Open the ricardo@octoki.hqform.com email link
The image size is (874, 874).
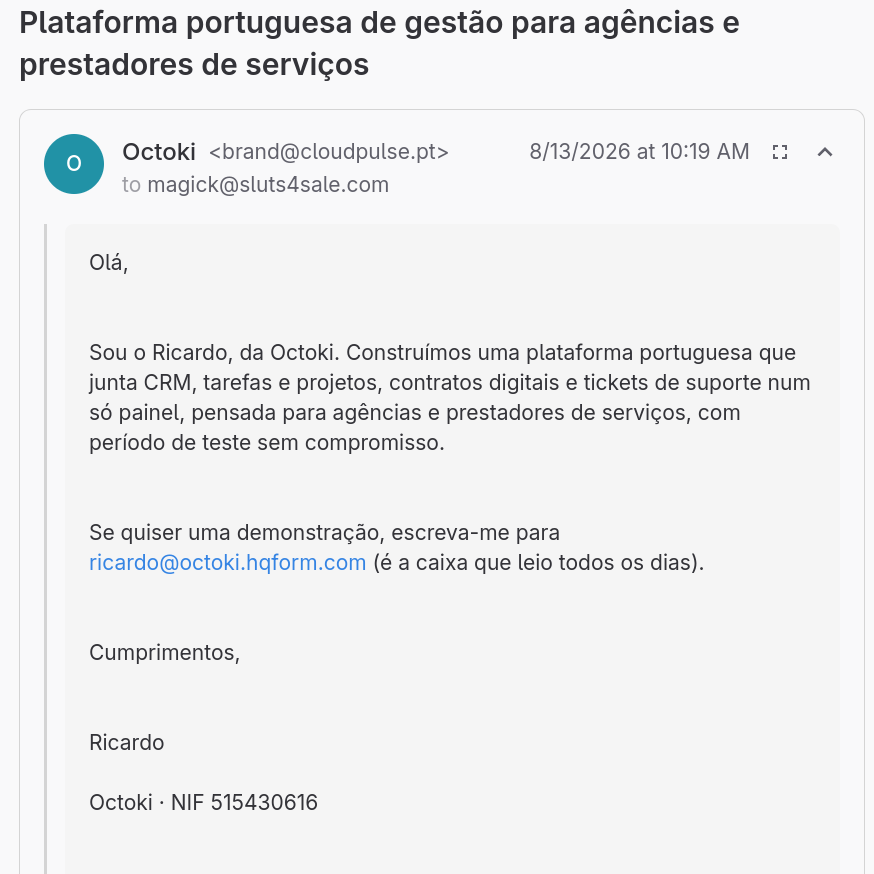click(x=227, y=562)
